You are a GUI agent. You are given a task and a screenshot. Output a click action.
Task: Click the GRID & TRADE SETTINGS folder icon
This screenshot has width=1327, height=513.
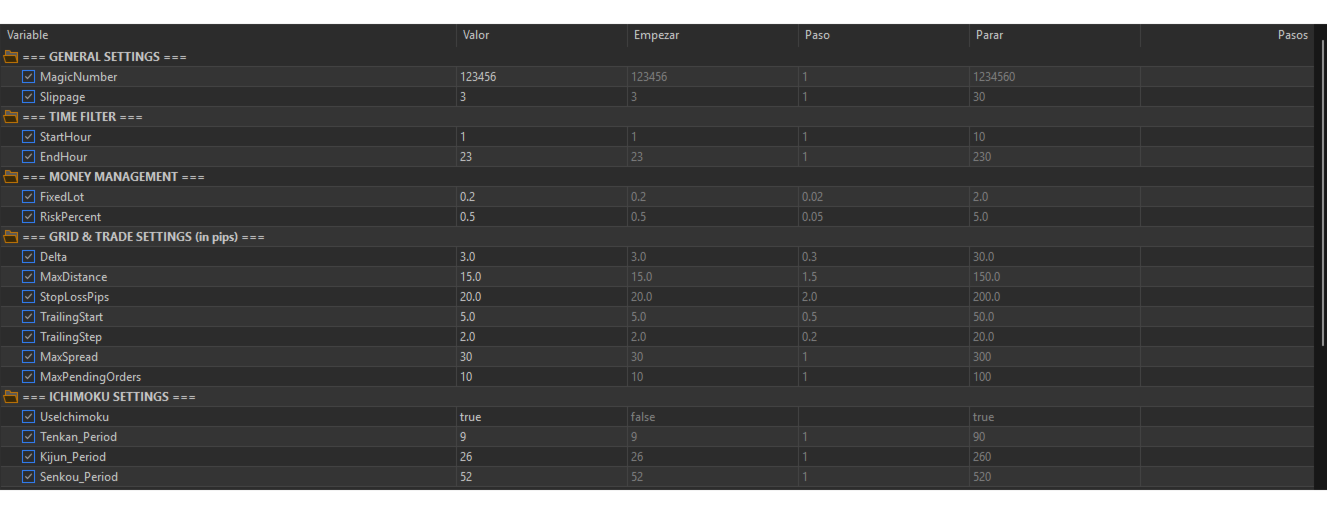click(11, 237)
